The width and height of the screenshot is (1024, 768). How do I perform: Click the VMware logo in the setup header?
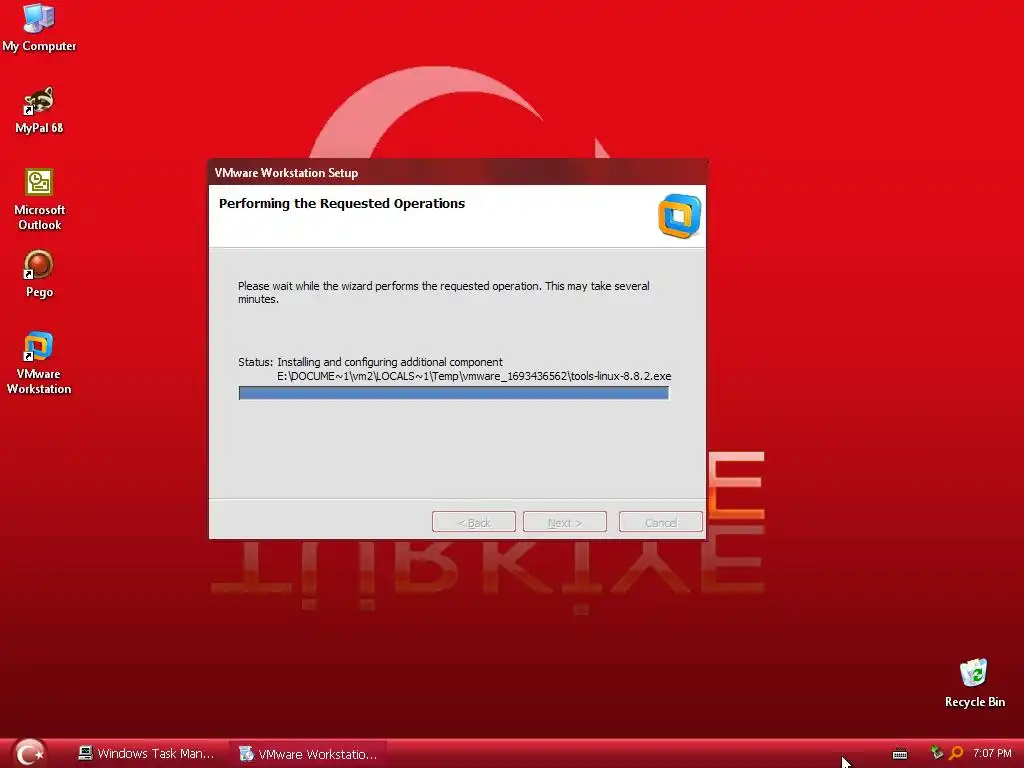click(x=679, y=216)
